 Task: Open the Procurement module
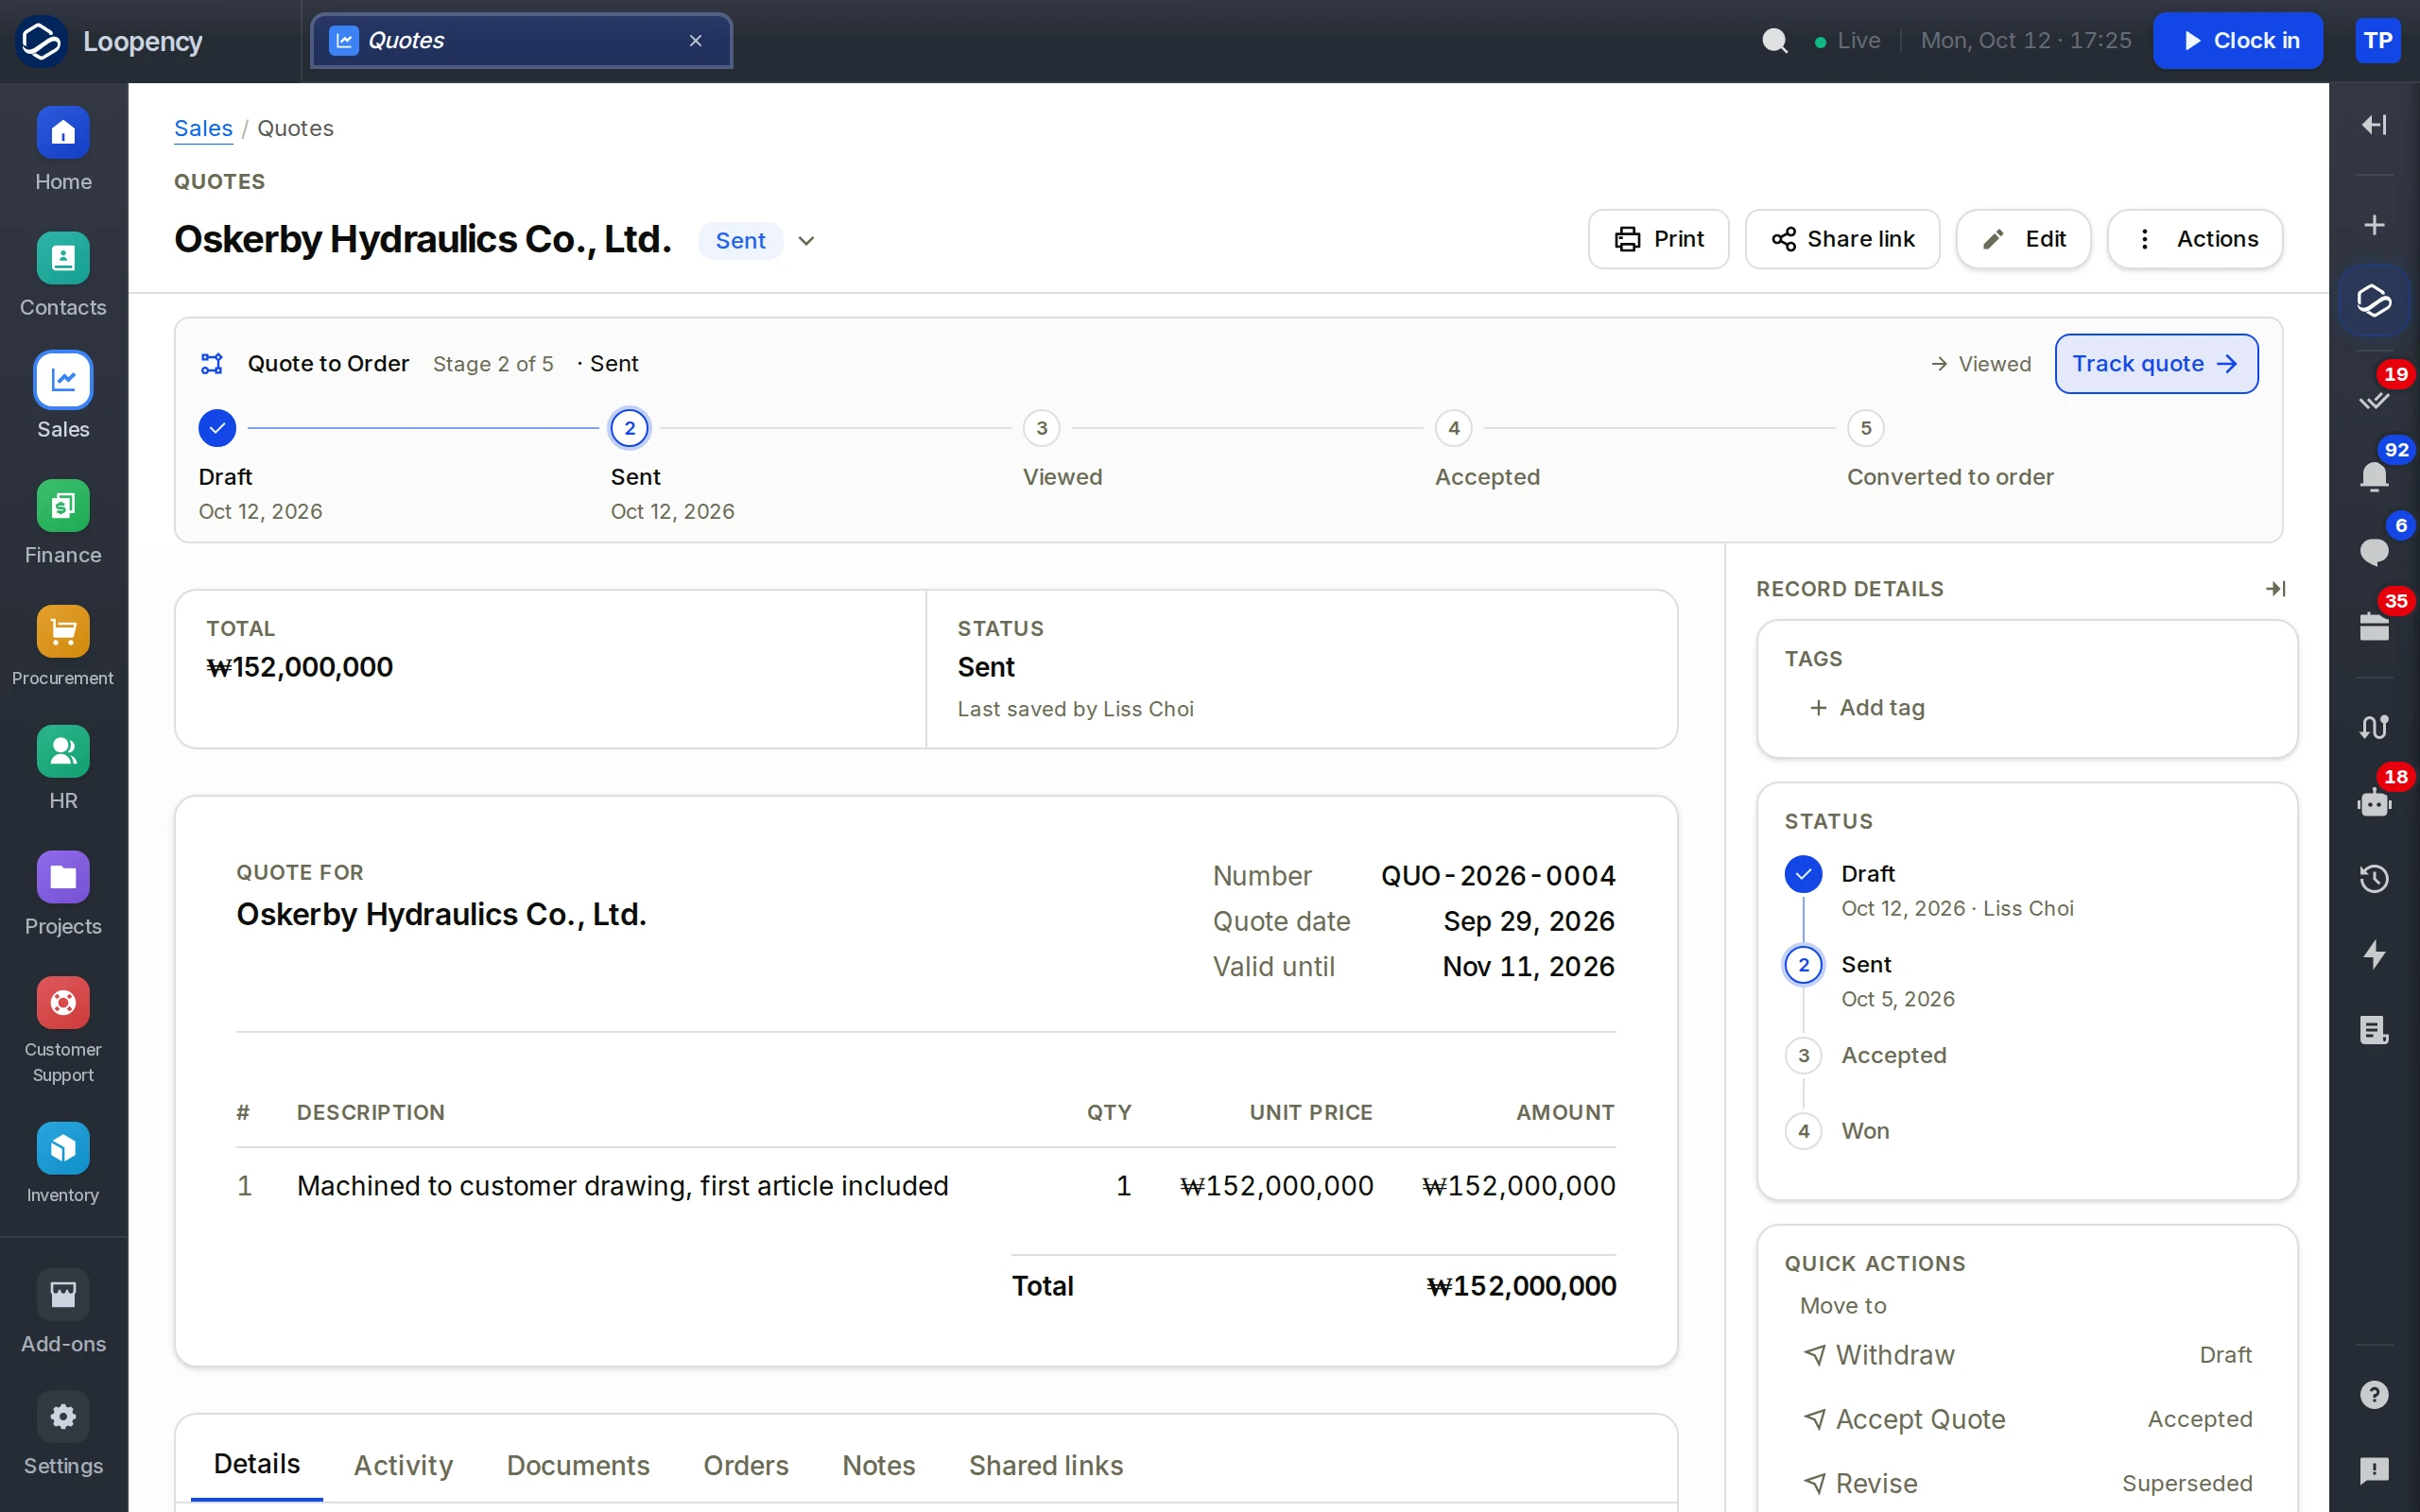[63, 647]
